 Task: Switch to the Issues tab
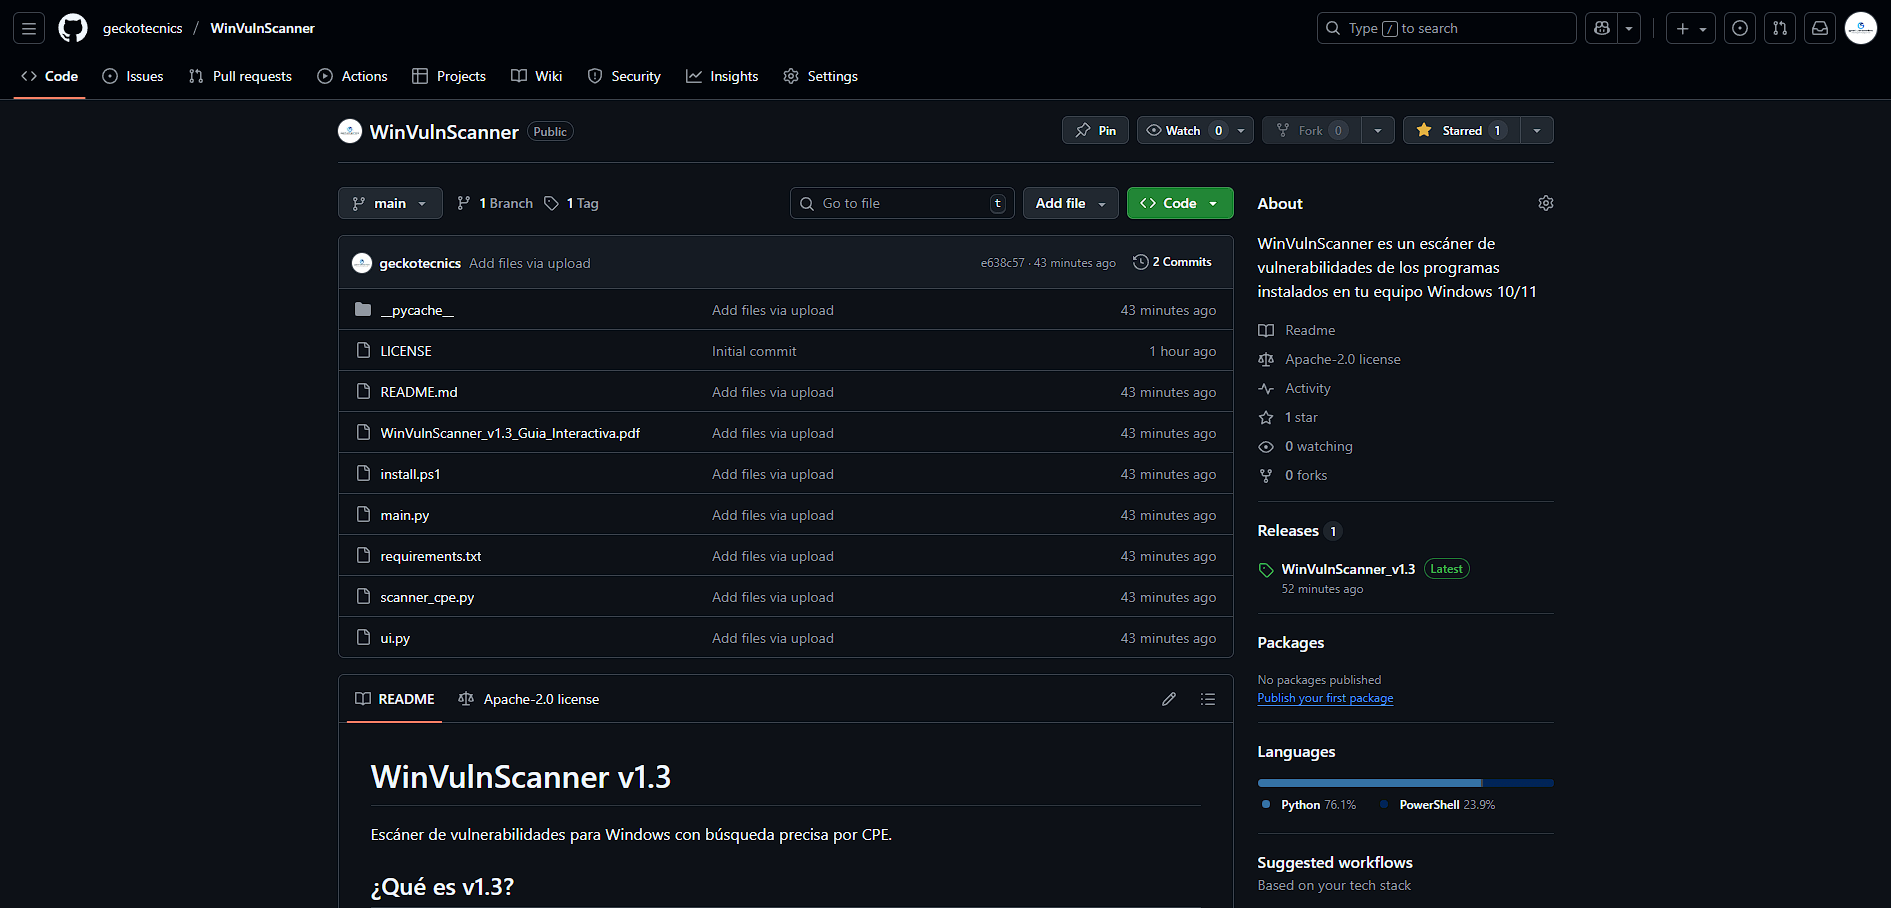click(133, 76)
